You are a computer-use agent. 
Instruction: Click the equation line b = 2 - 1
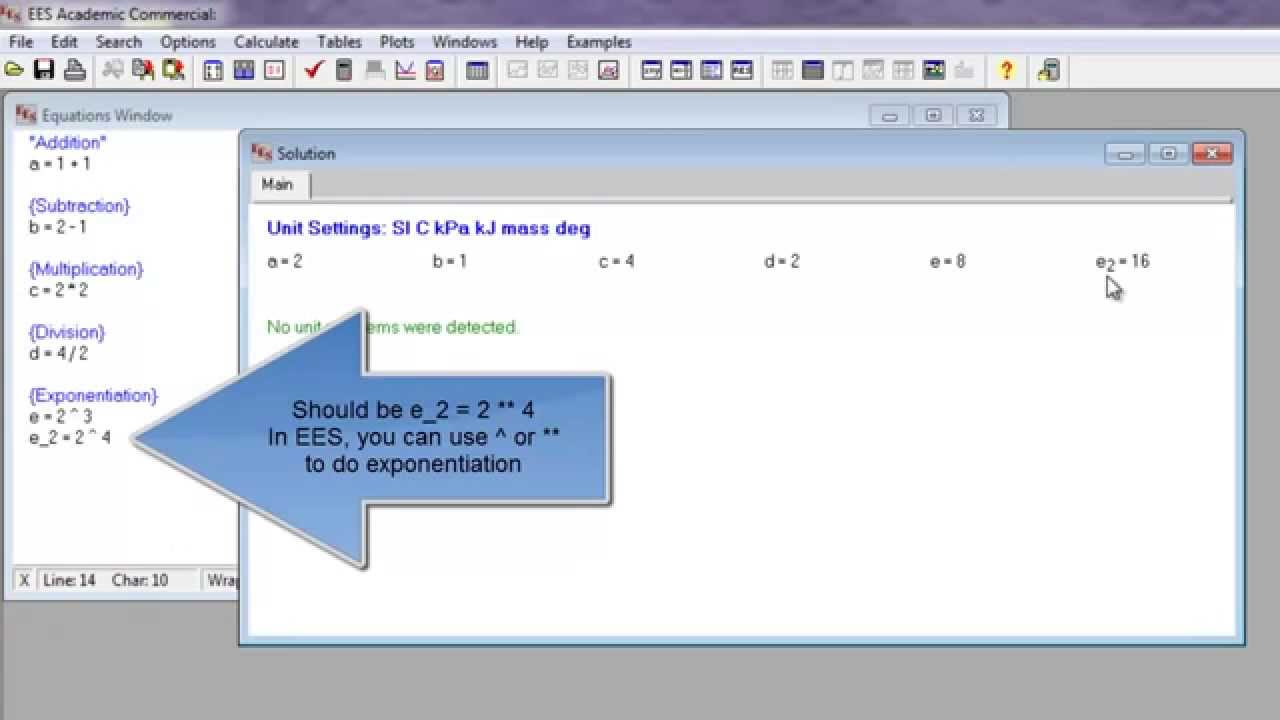58,227
